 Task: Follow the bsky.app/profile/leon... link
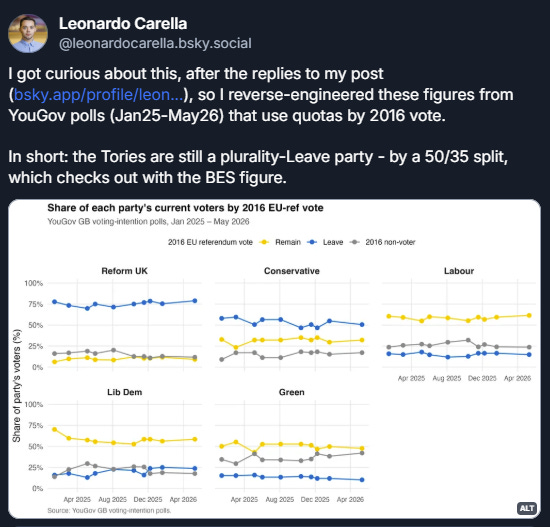pyautogui.click(x=99, y=95)
